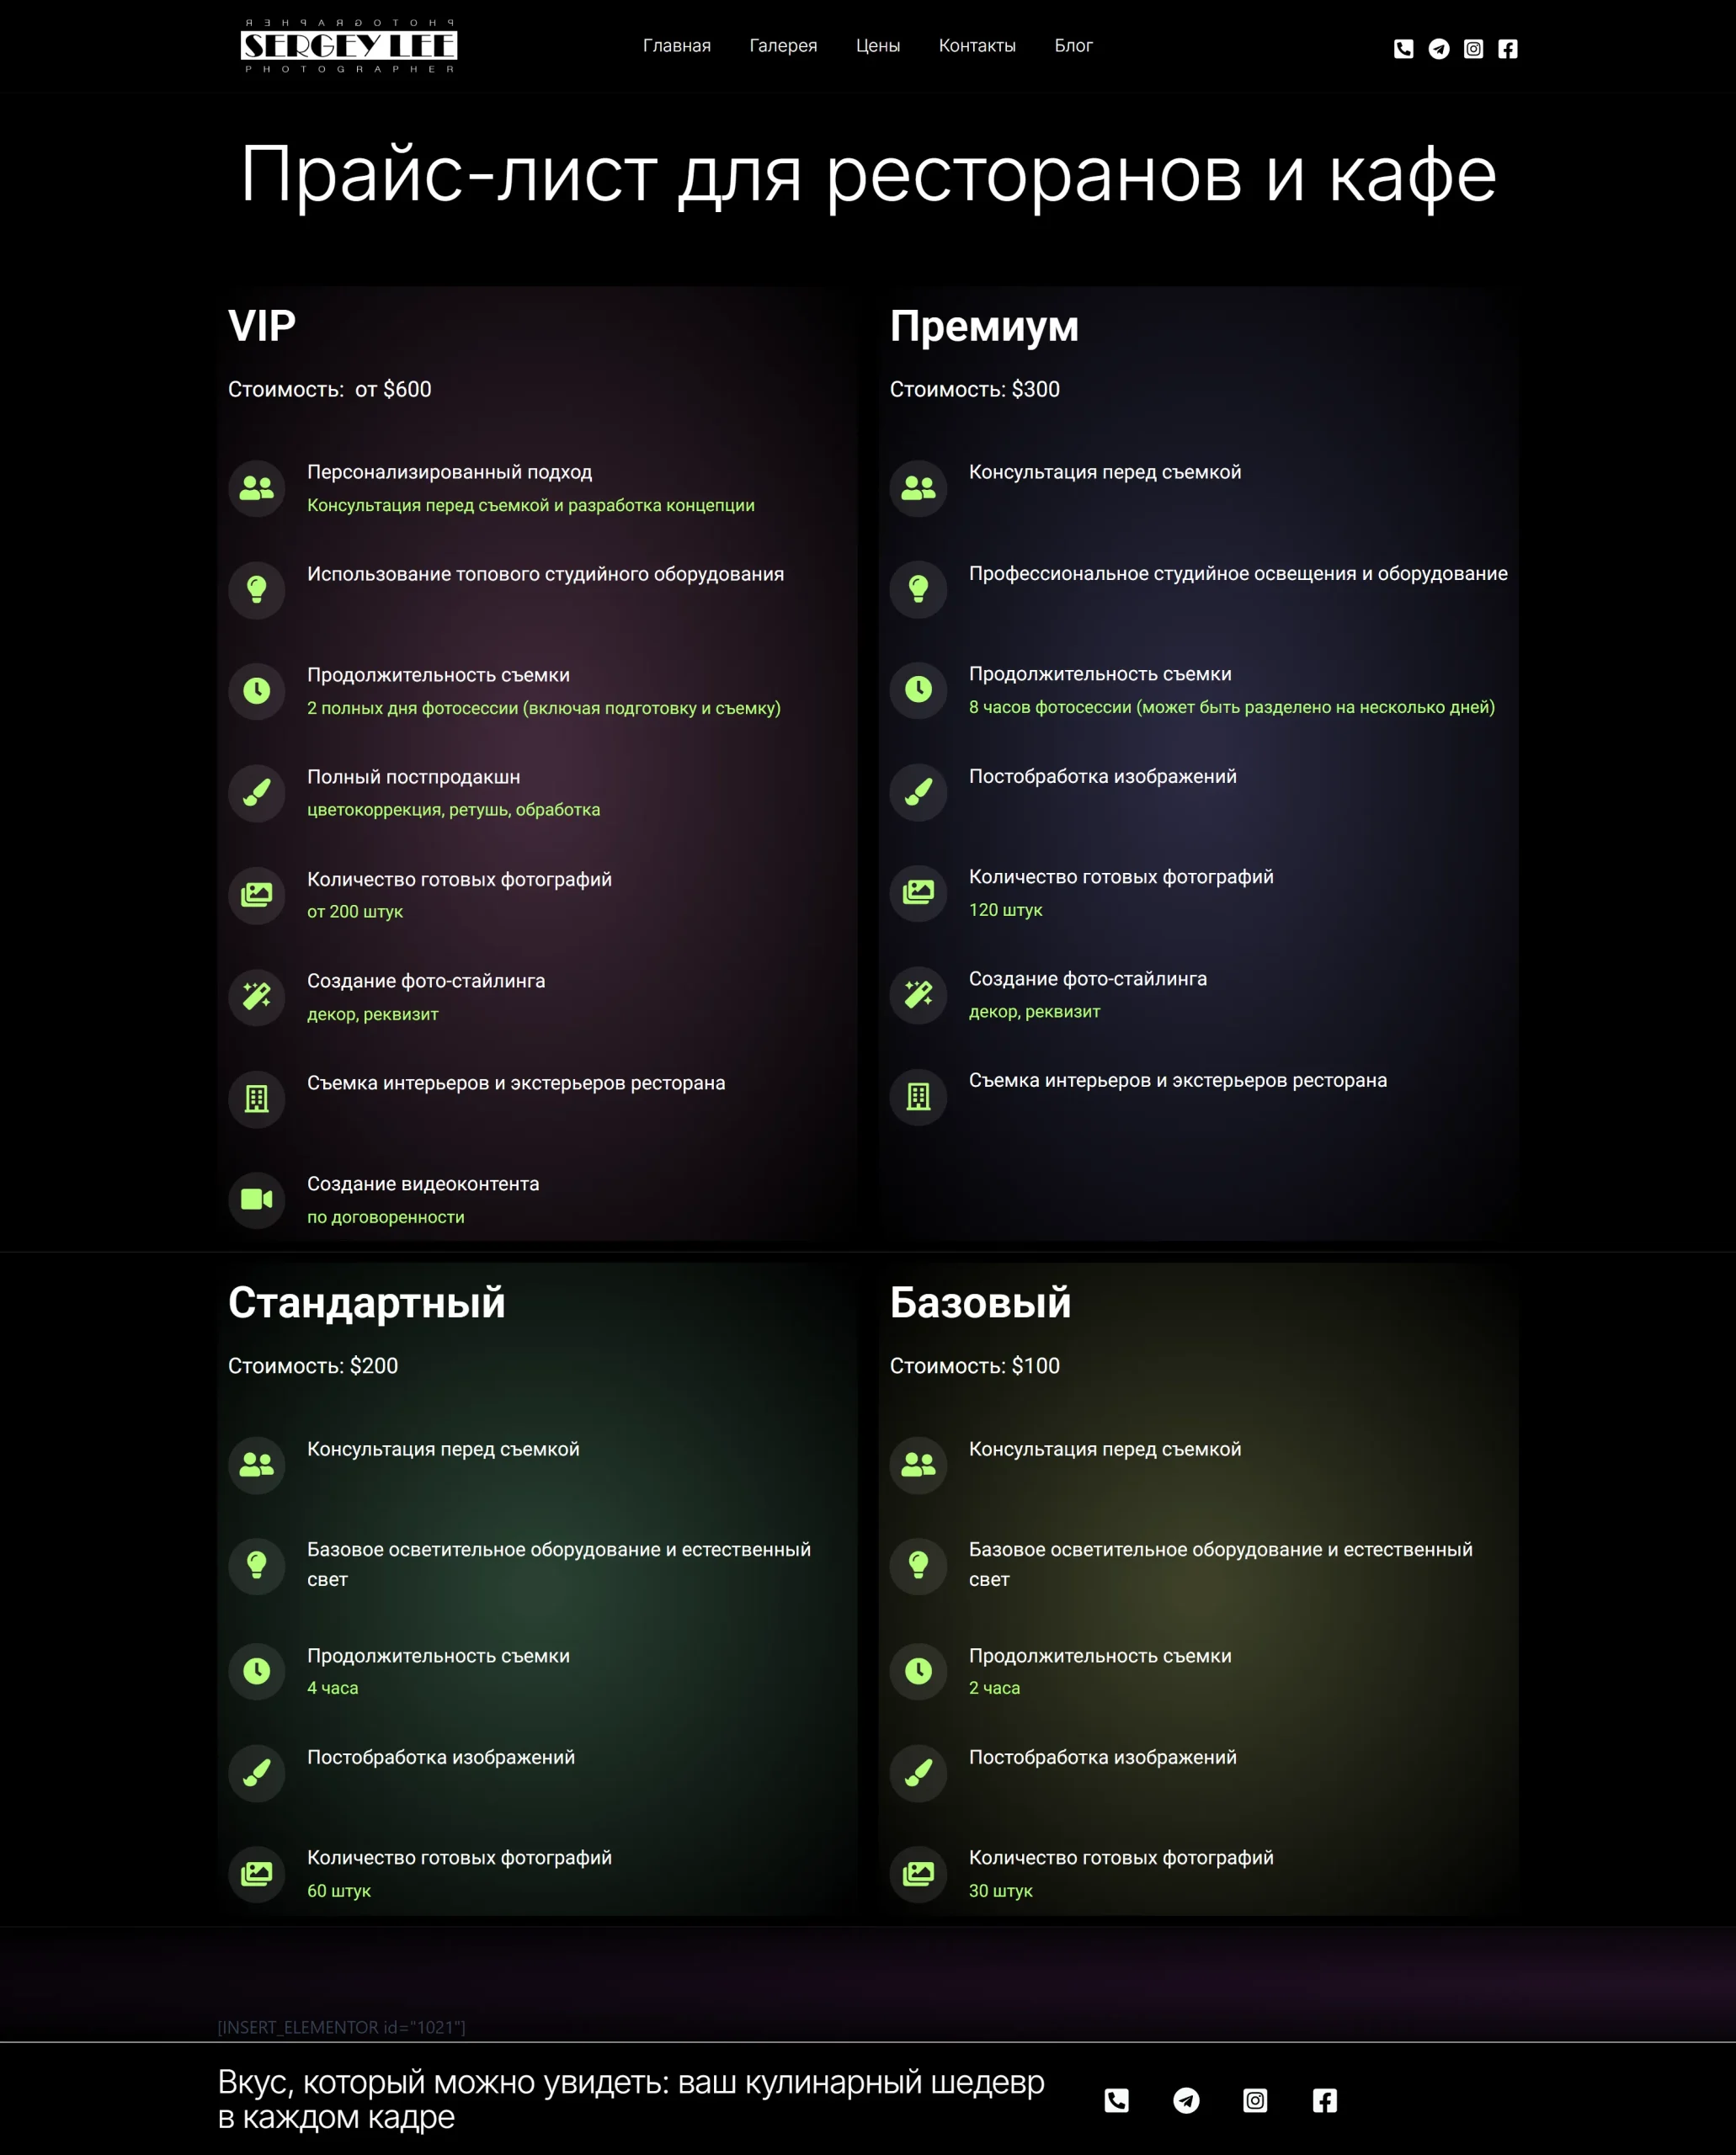The width and height of the screenshot is (1736, 2155).
Task: Click the clock icon in the Премиум plan
Action: 918,689
